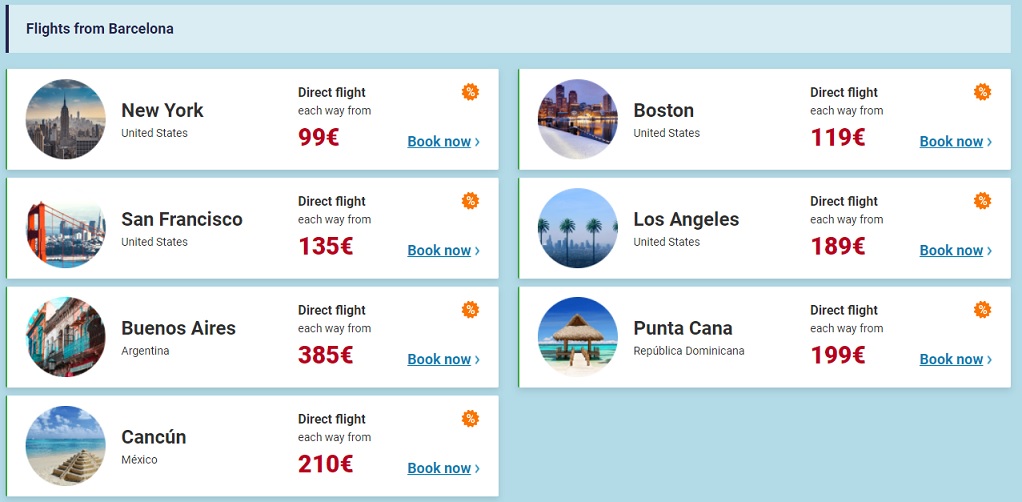The image size is (1022, 502).
Task: Click the discount badge on New York card
Action: click(x=470, y=92)
